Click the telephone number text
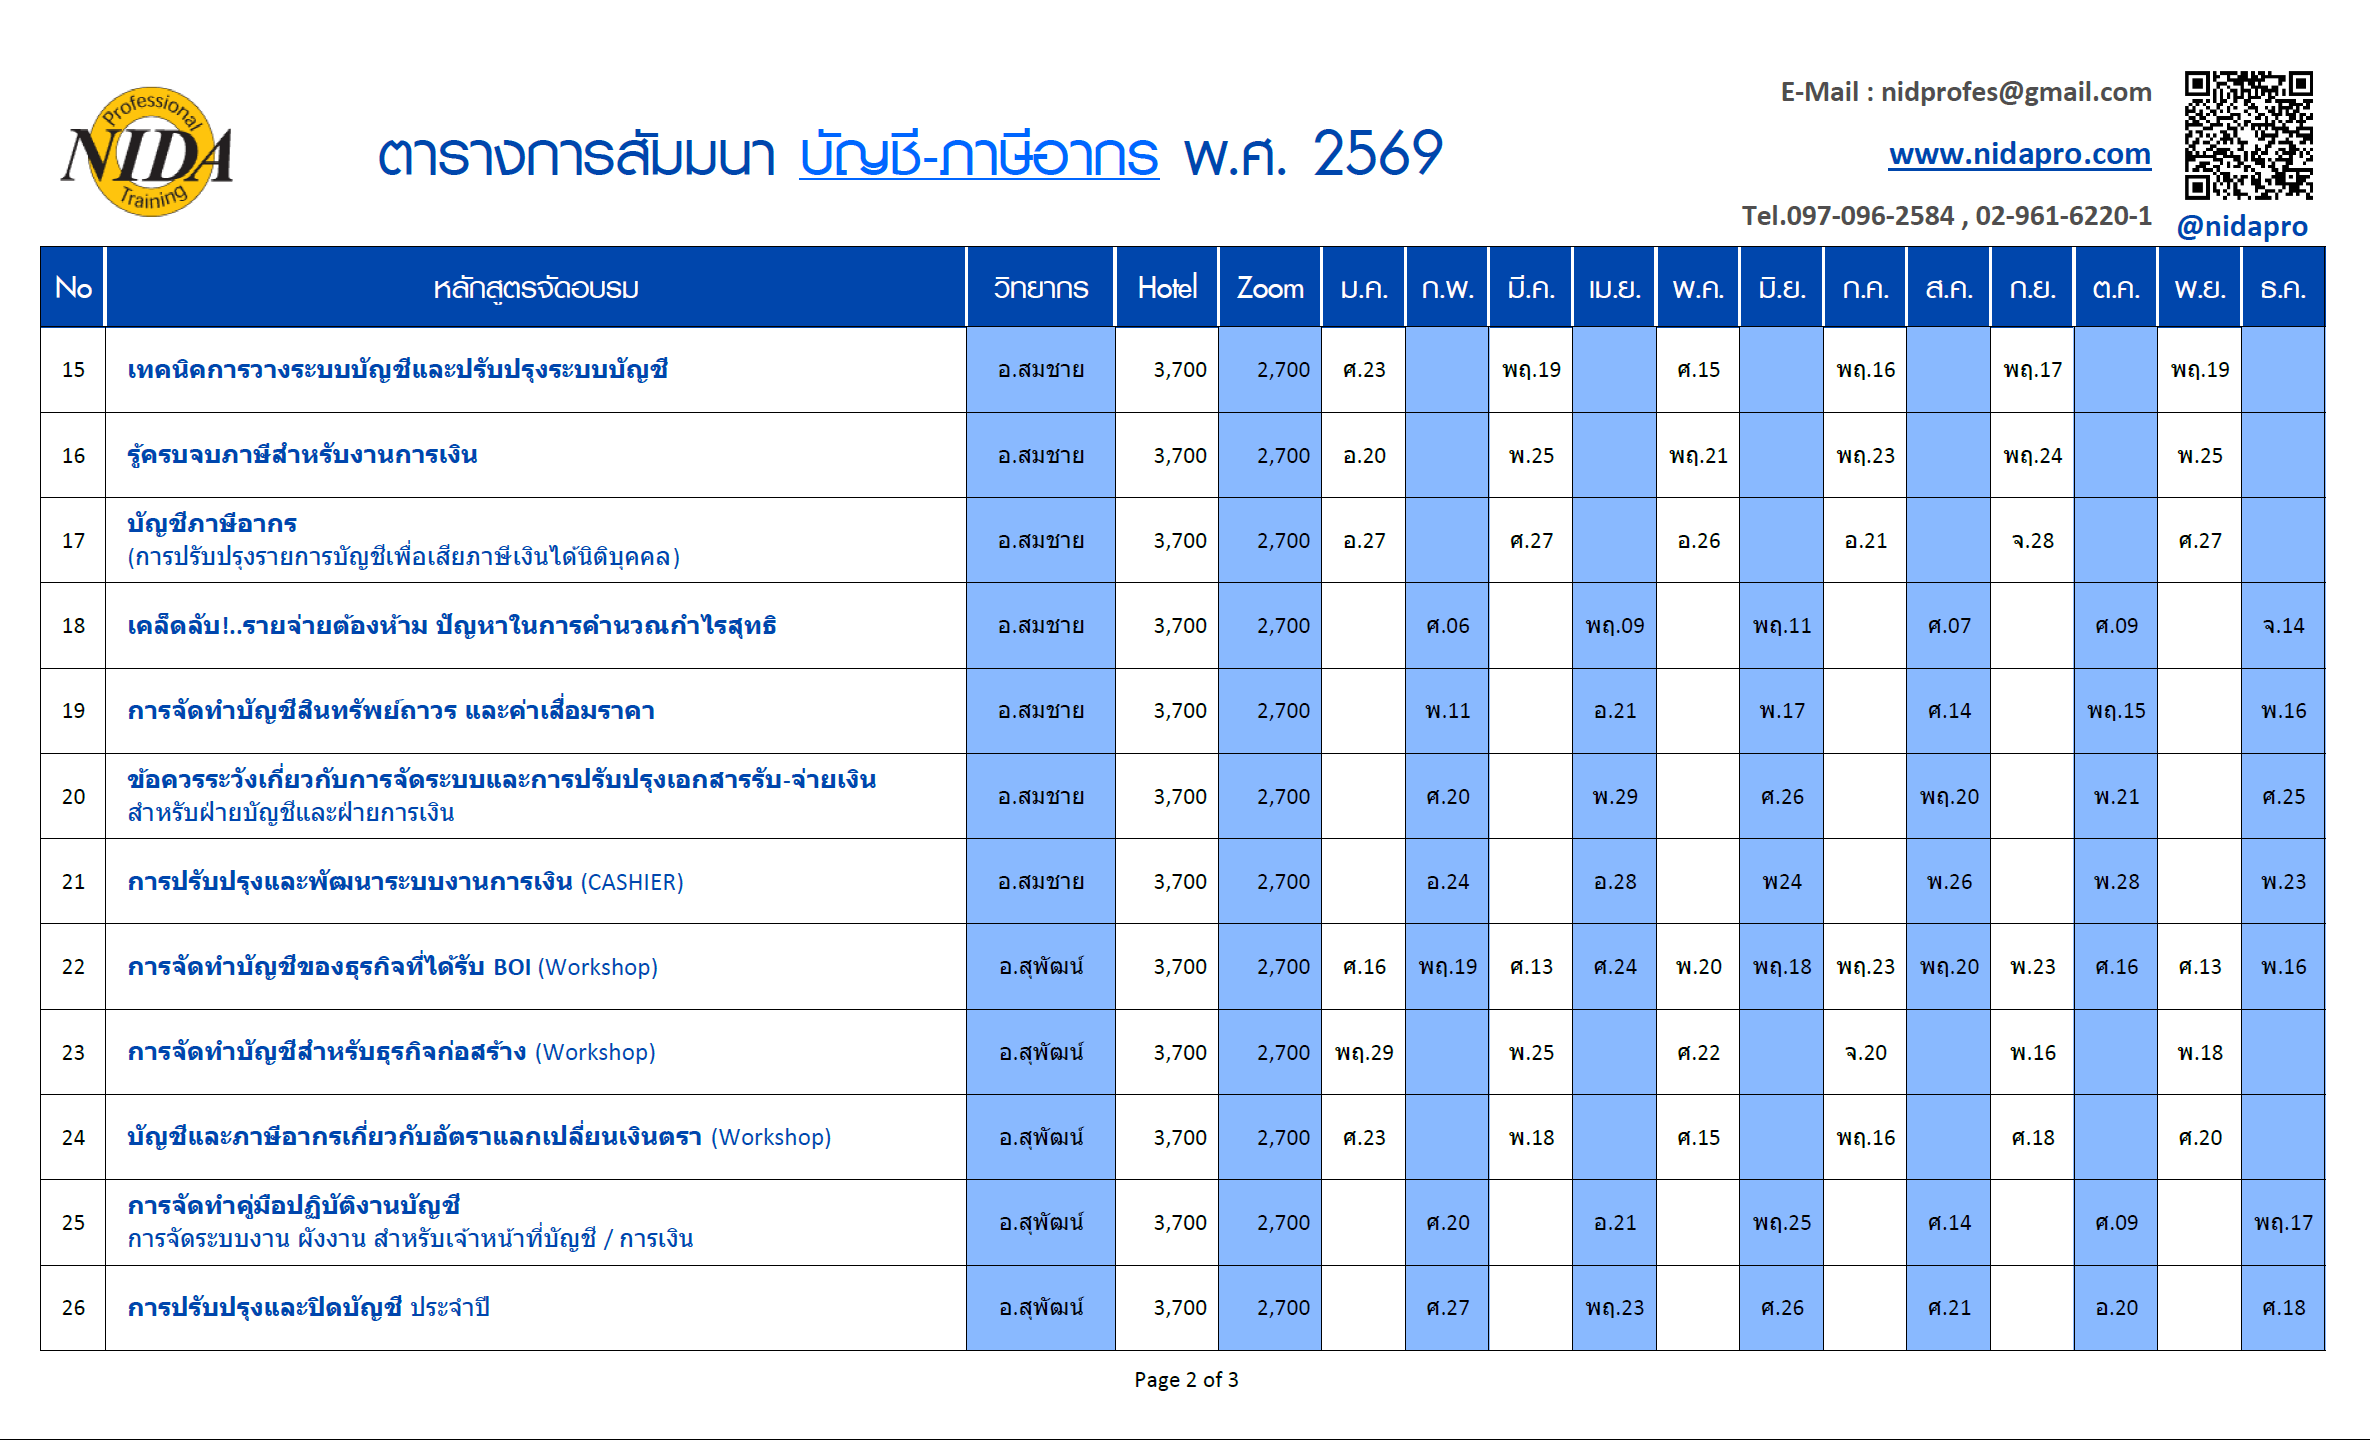 point(1946,216)
